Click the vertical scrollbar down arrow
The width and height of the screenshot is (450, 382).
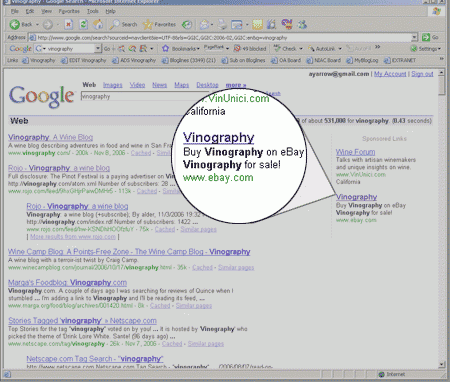click(442, 364)
